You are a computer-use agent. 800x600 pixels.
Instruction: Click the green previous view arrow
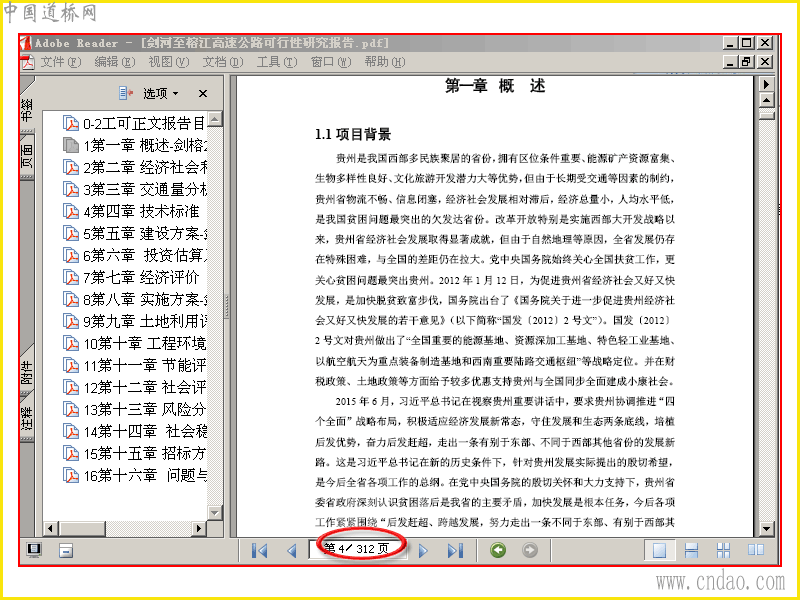(x=498, y=550)
